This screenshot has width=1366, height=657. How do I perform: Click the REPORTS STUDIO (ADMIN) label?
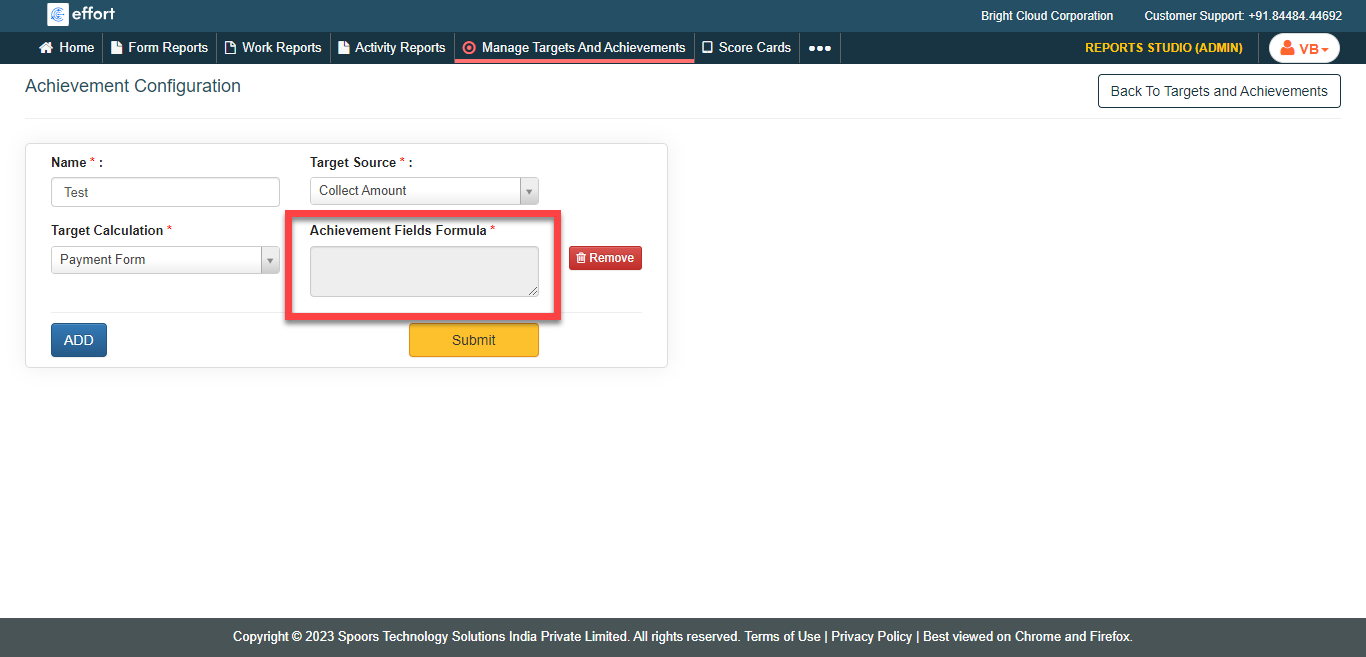(1163, 48)
